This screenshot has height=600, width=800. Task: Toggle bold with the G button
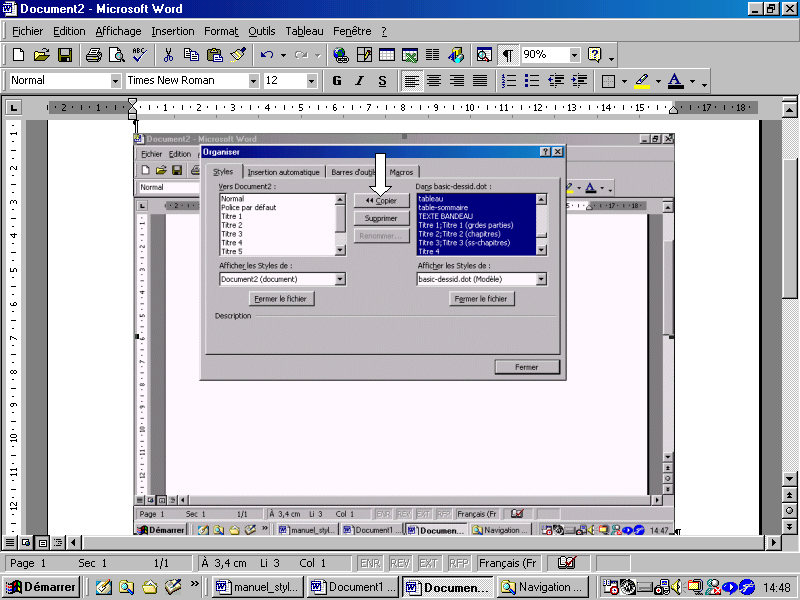point(337,81)
